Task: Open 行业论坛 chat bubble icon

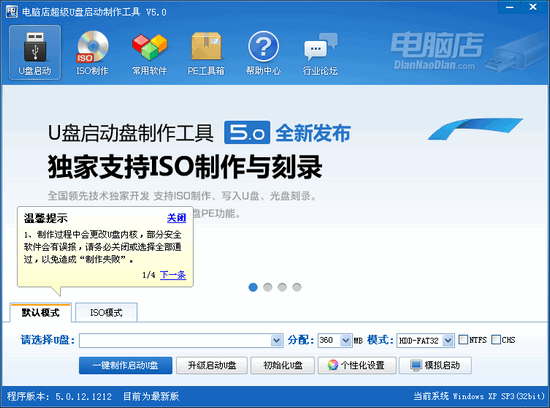Action: pyautogui.click(x=320, y=53)
